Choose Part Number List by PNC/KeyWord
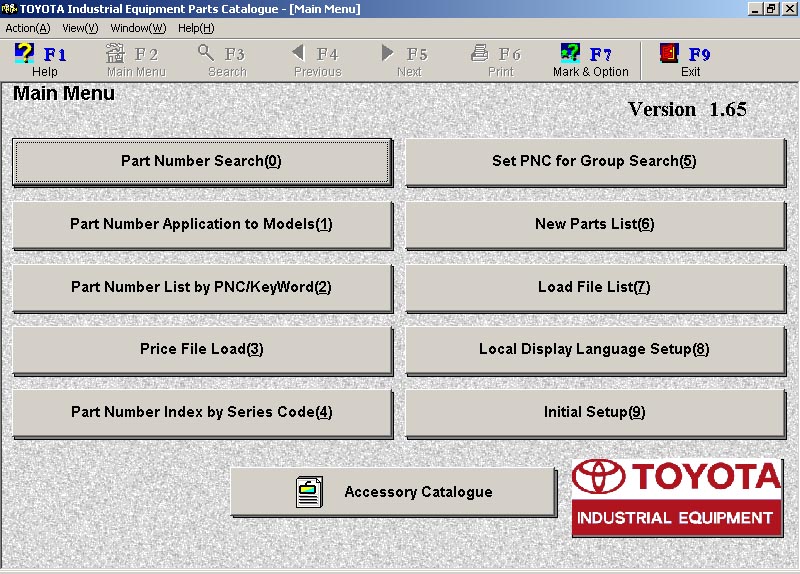 coord(202,287)
